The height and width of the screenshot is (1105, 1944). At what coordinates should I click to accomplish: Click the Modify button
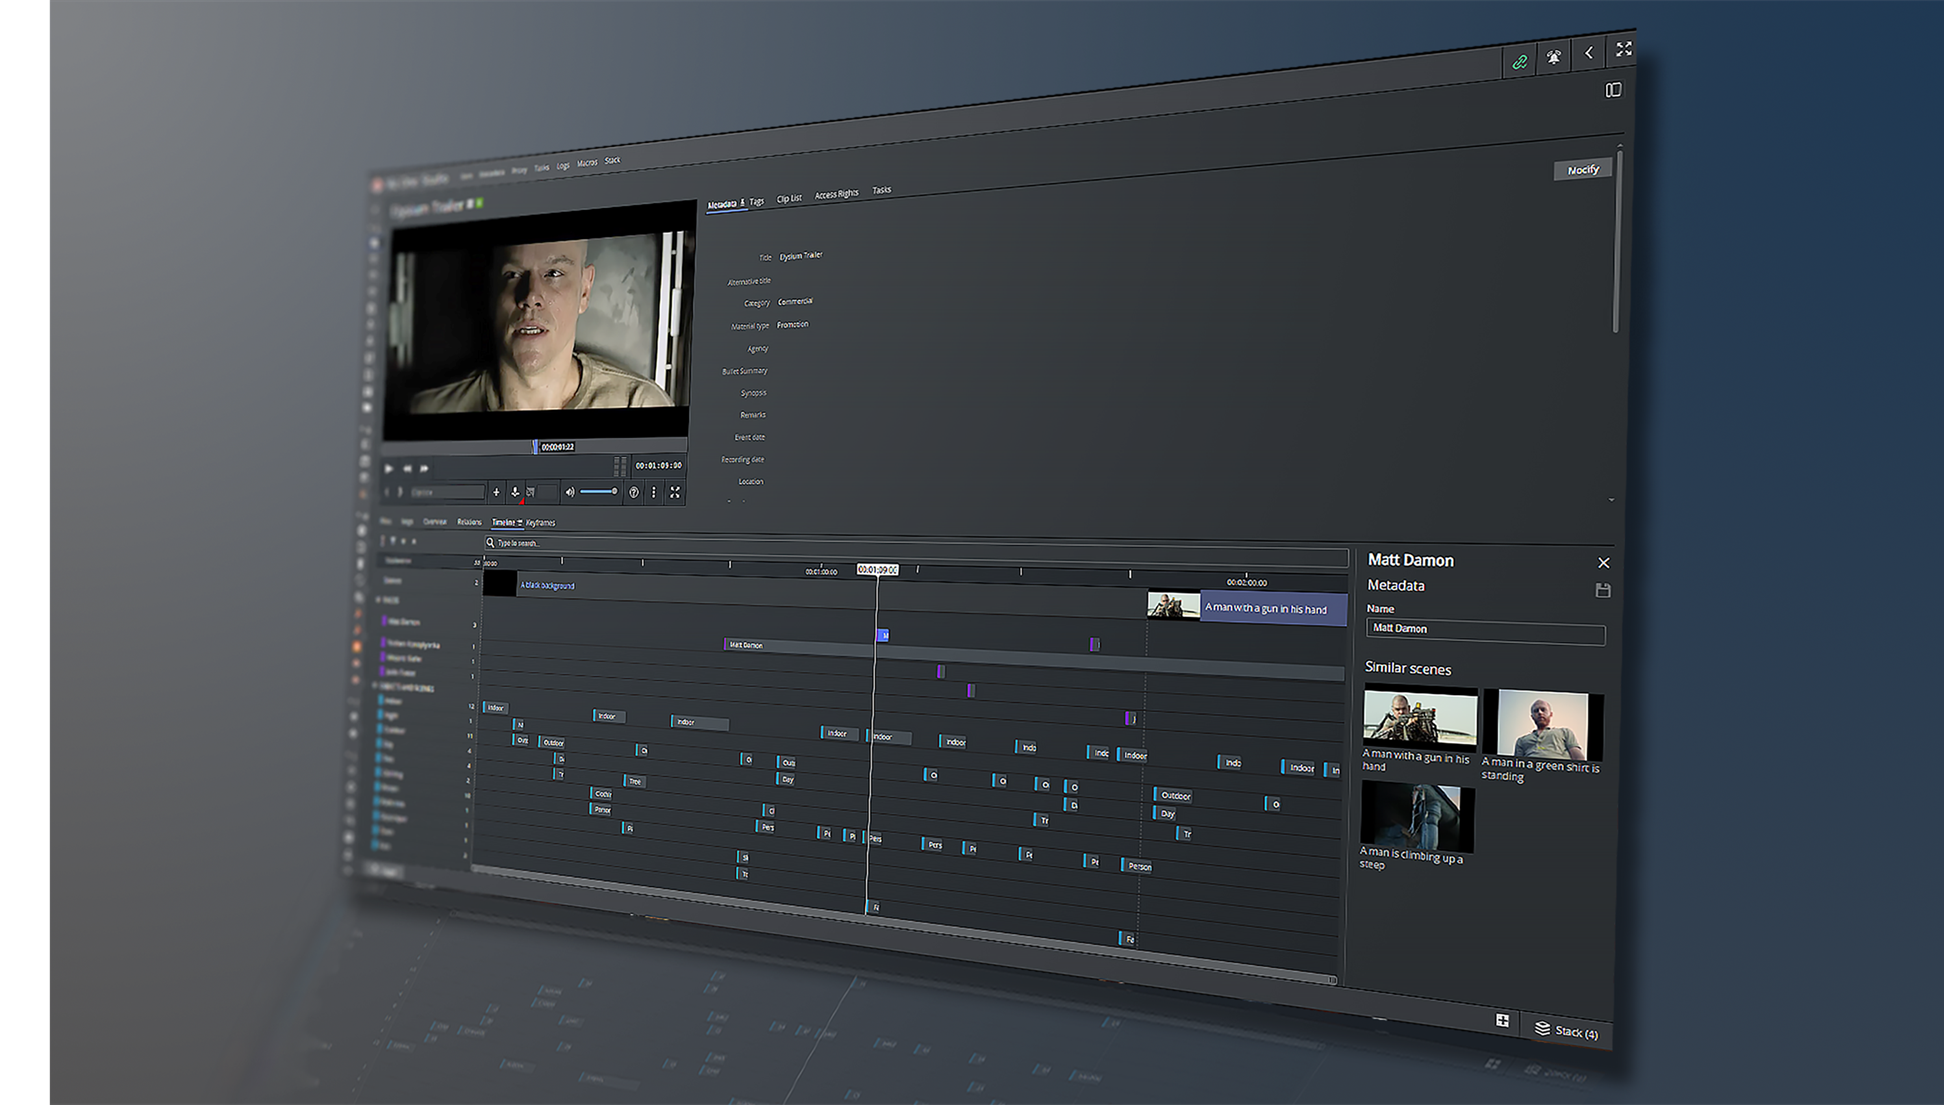[x=1582, y=170]
